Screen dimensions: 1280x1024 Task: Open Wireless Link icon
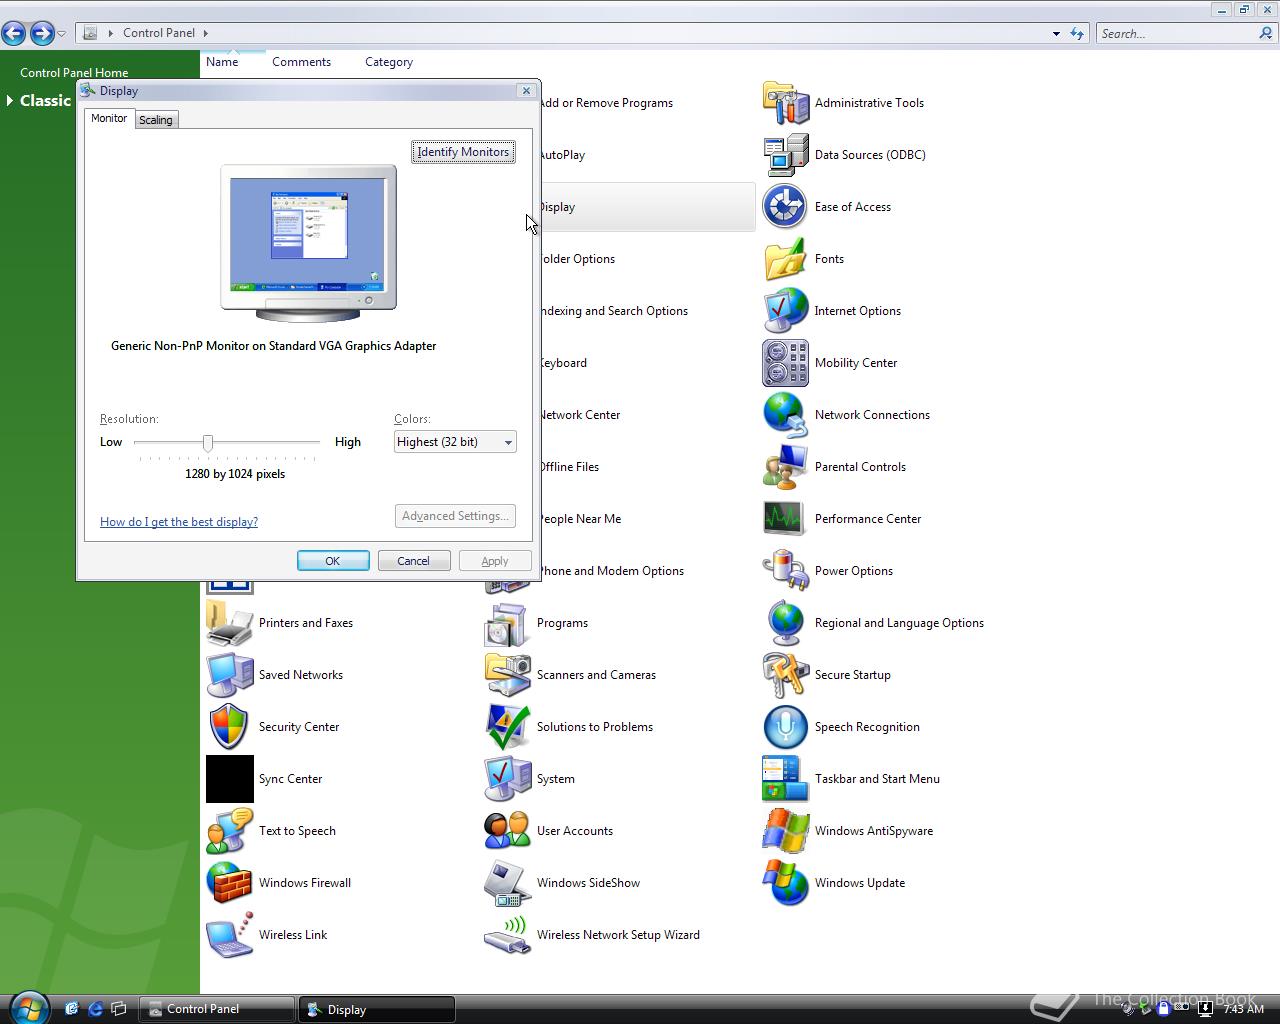point(229,935)
